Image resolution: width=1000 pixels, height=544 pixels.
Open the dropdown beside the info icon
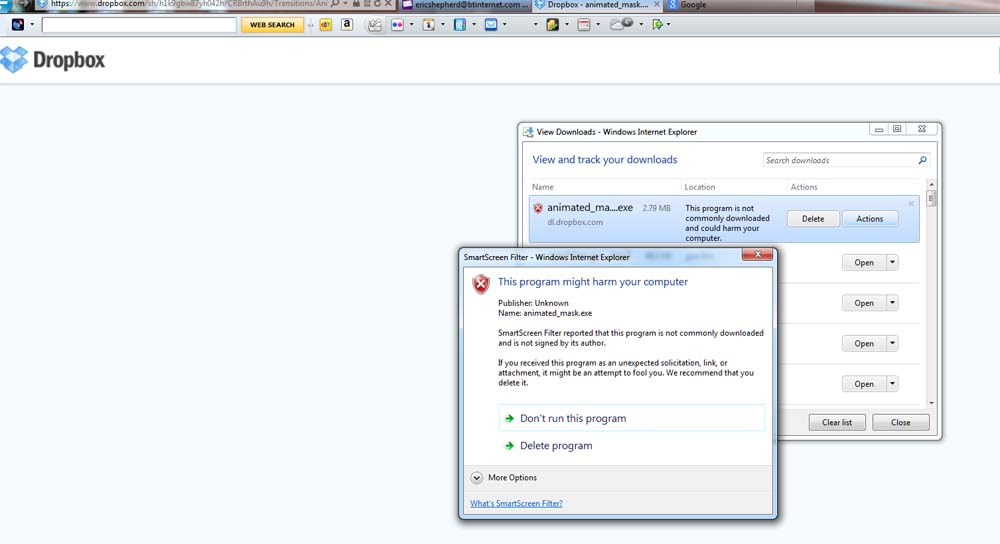click(443, 25)
